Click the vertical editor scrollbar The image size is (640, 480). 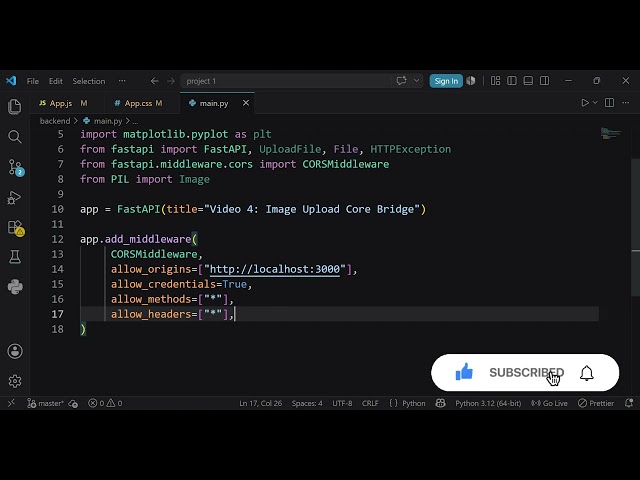pos(636,227)
